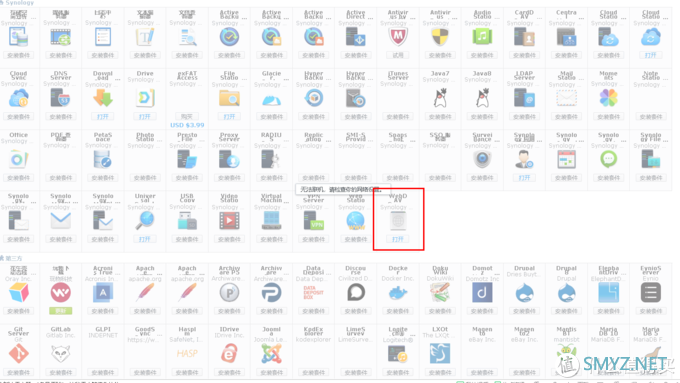The height and width of the screenshot is (383, 680).
Task: Click the Virtual Machine Manager icon
Action: point(271,221)
